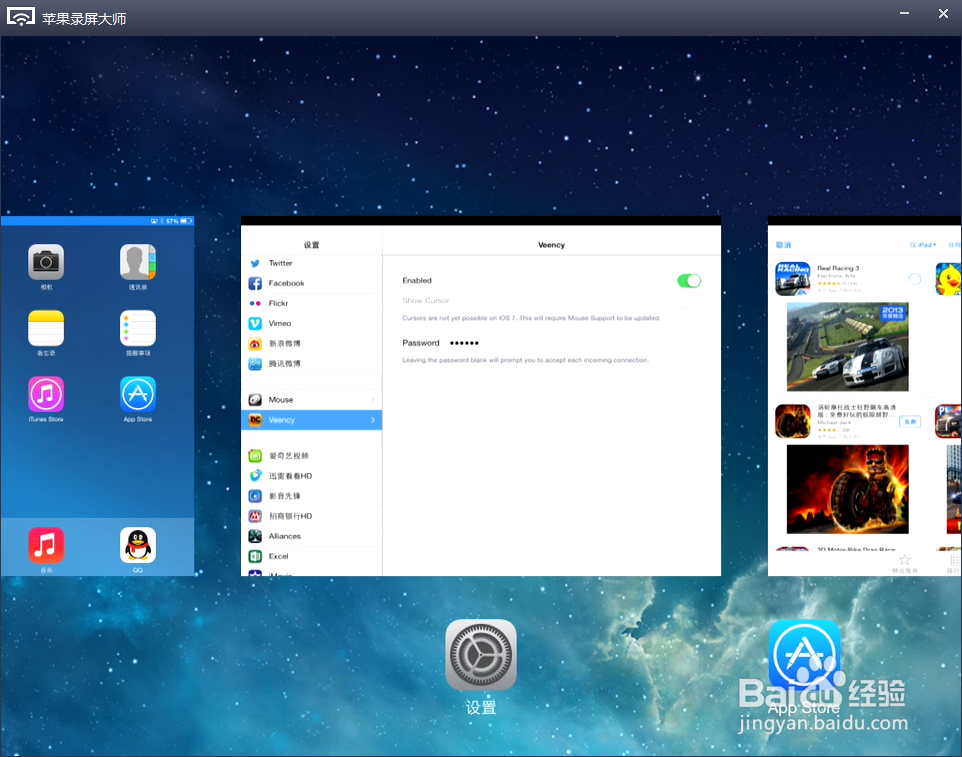Click the Alliances app icon

click(255, 536)
